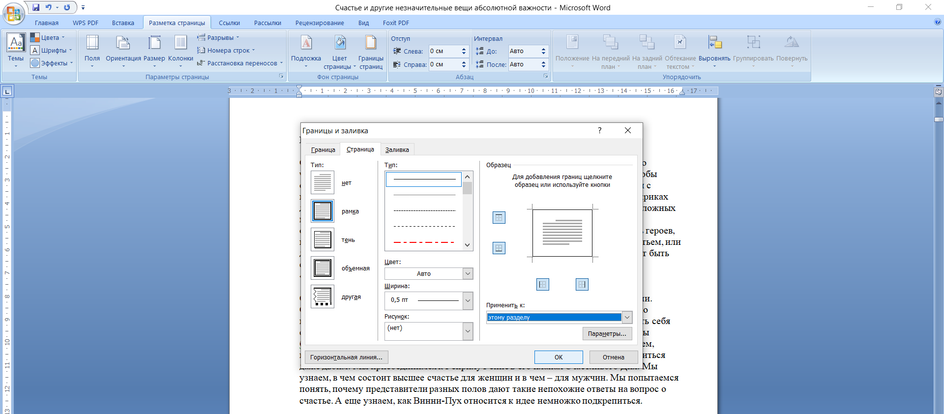Open the Темы themes gallery
Image resolution: width=944 pixels, height=414 pixels.
pyautogui.click(x=16, y=50)
